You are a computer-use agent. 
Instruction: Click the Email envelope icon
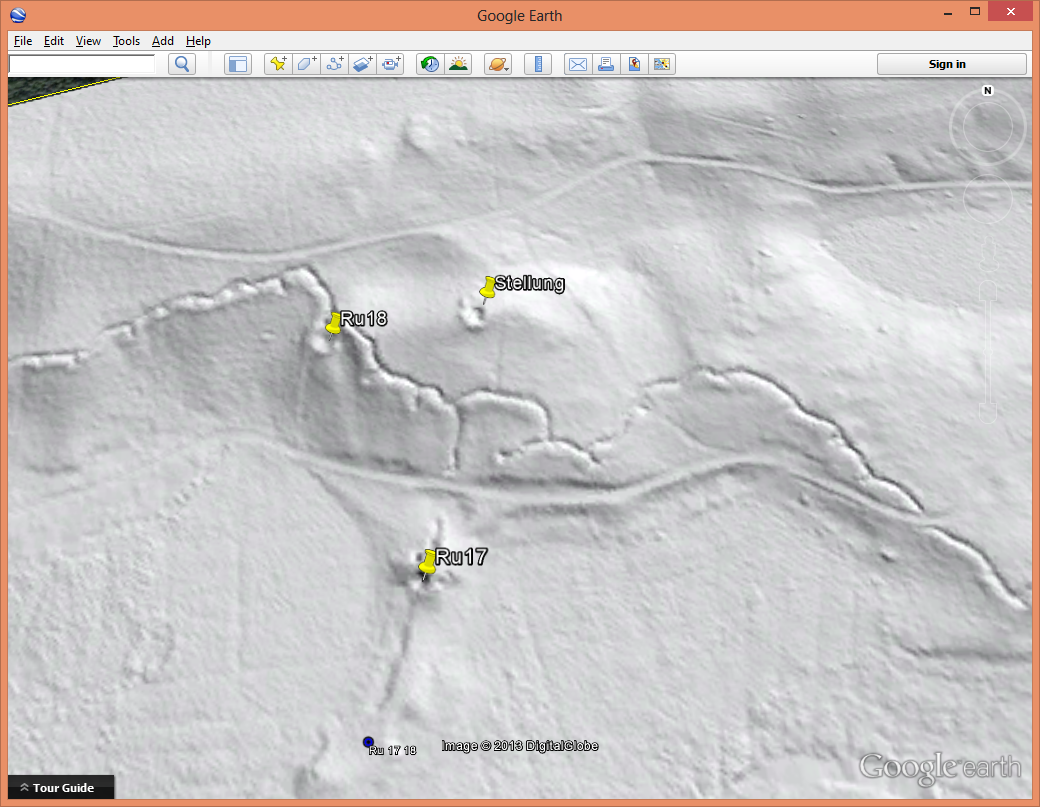tap(578, 64)
